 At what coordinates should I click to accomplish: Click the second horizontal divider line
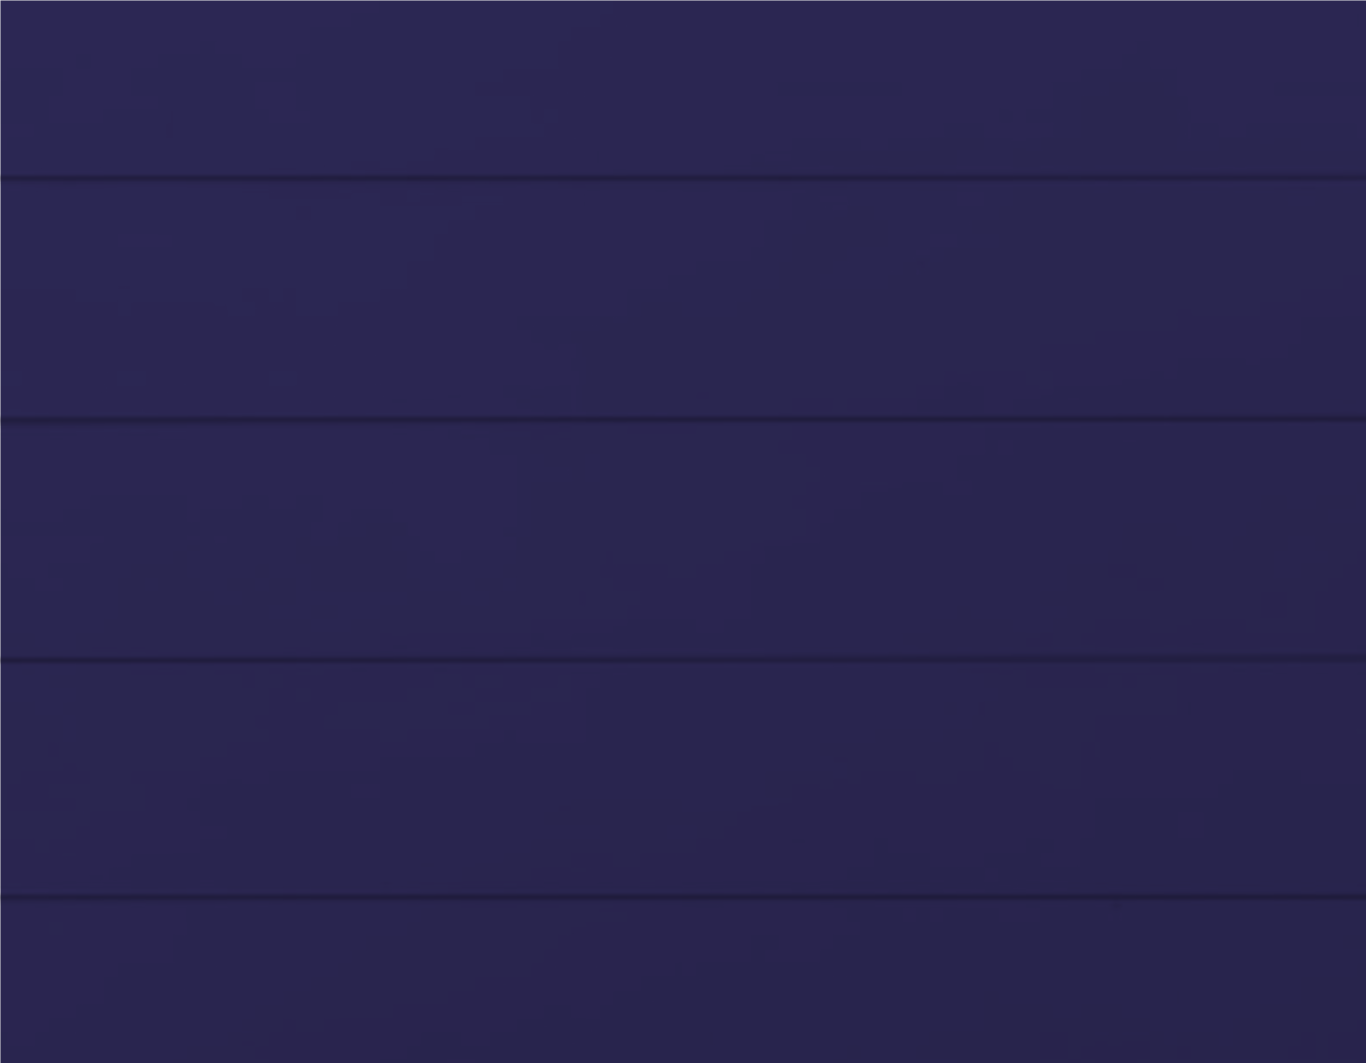pyautogui.click(x=683, y=419)
